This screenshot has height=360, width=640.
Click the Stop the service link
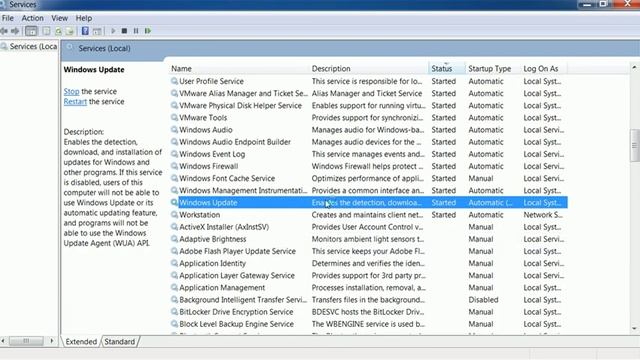pyautogui.click(x=71, y=91)
